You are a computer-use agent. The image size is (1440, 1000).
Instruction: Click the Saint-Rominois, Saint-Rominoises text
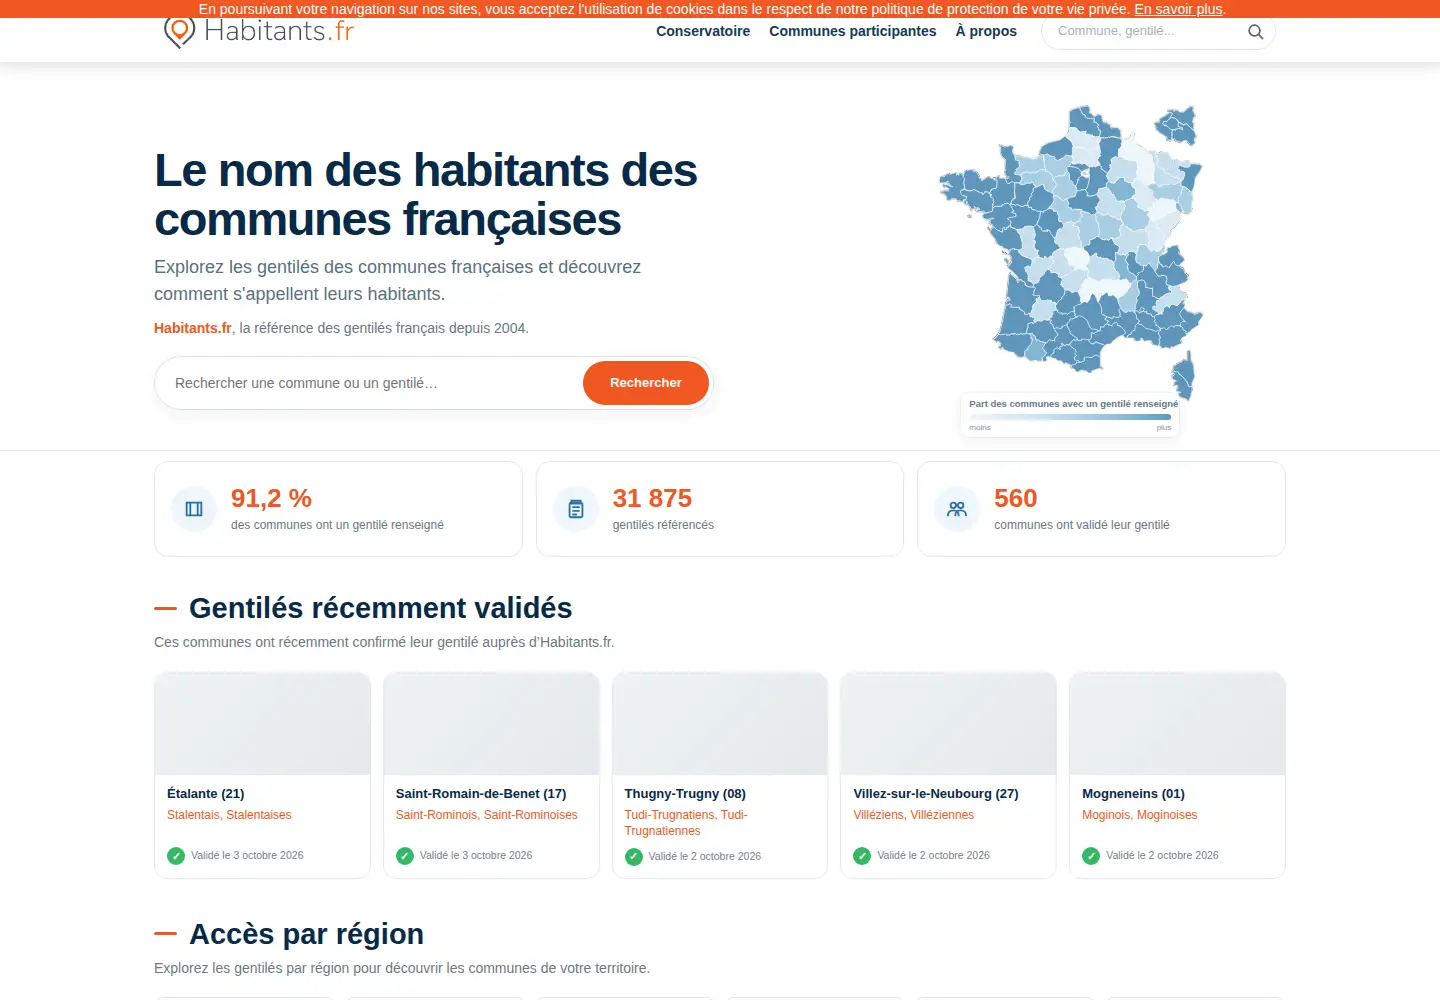pos(487,815)
